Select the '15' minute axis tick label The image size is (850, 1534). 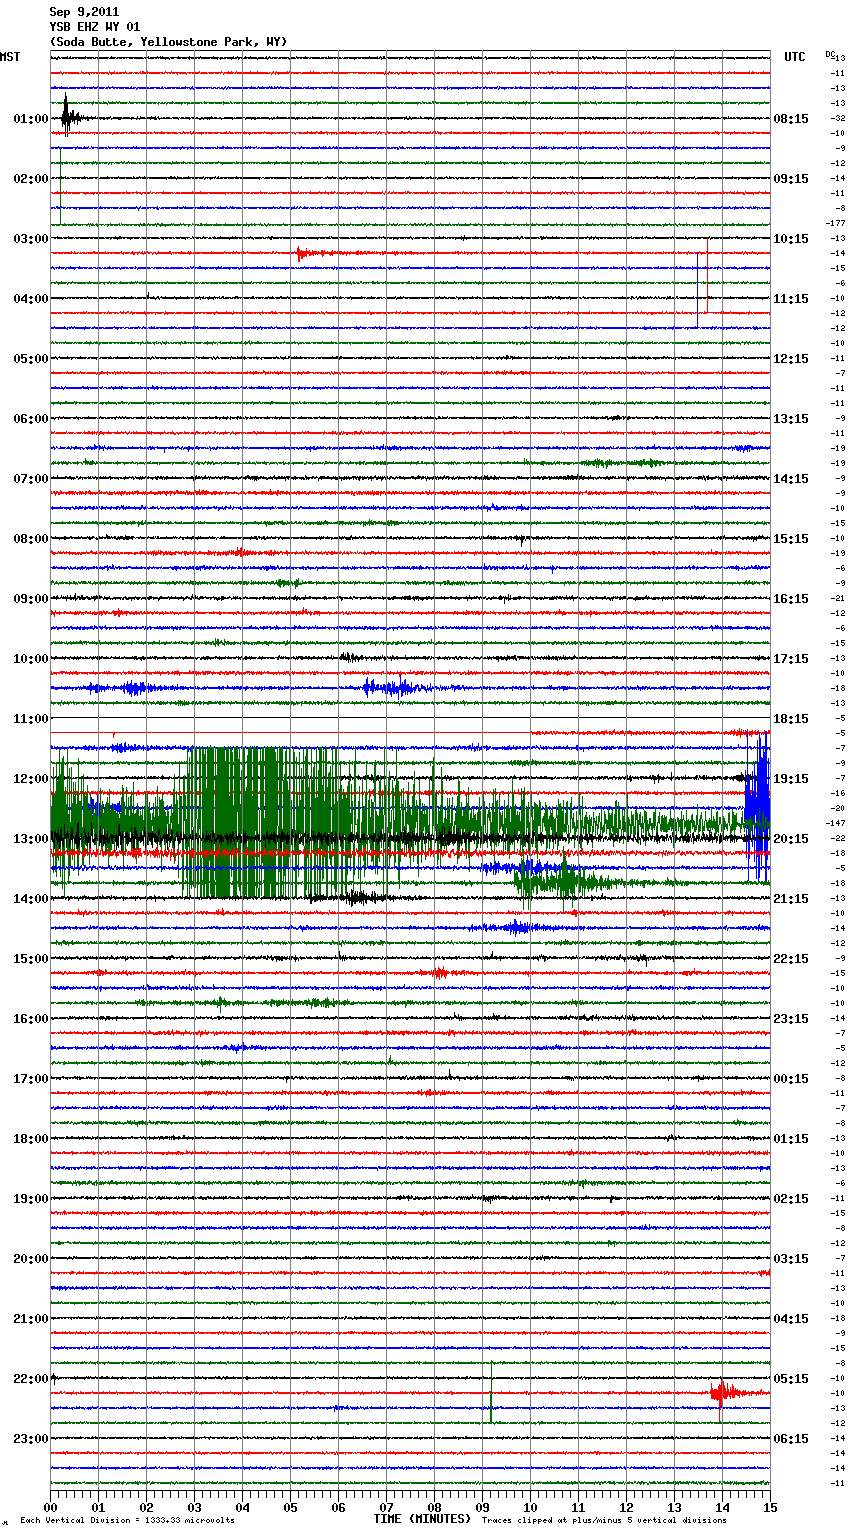770,1507
